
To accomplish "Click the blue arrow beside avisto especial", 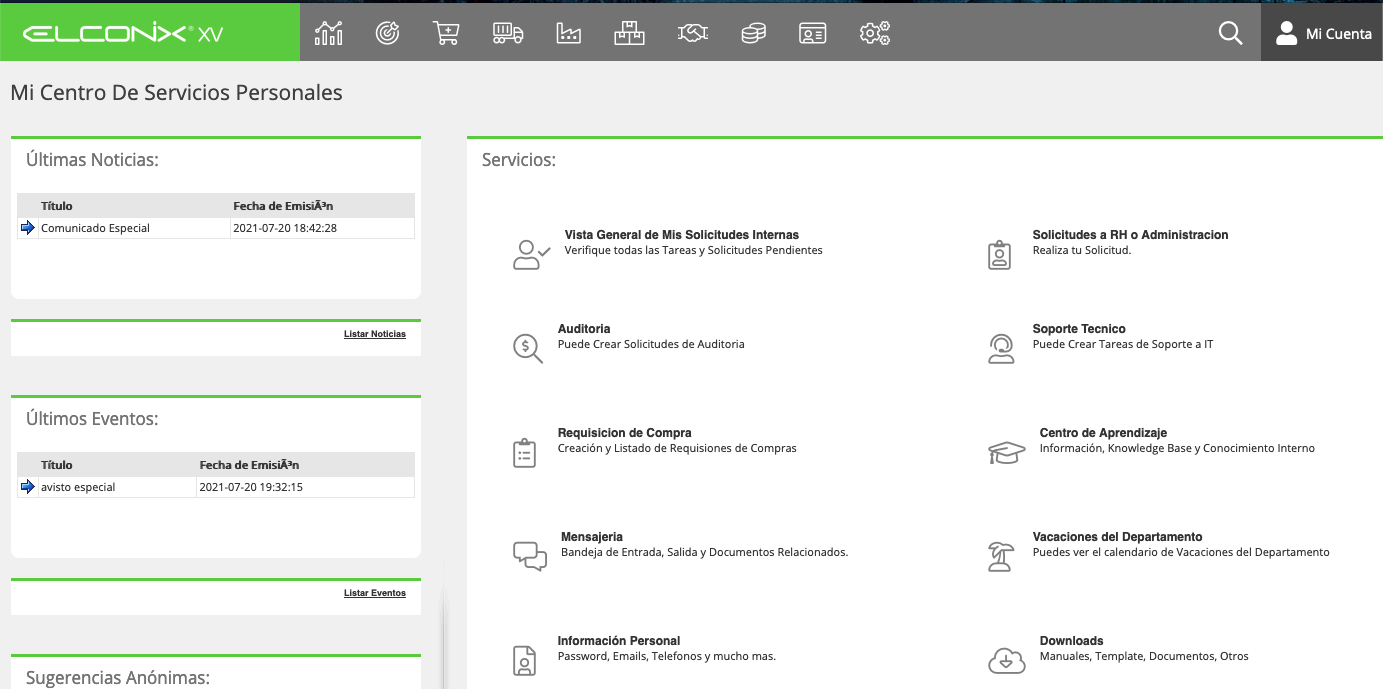I will coord(27,487).
